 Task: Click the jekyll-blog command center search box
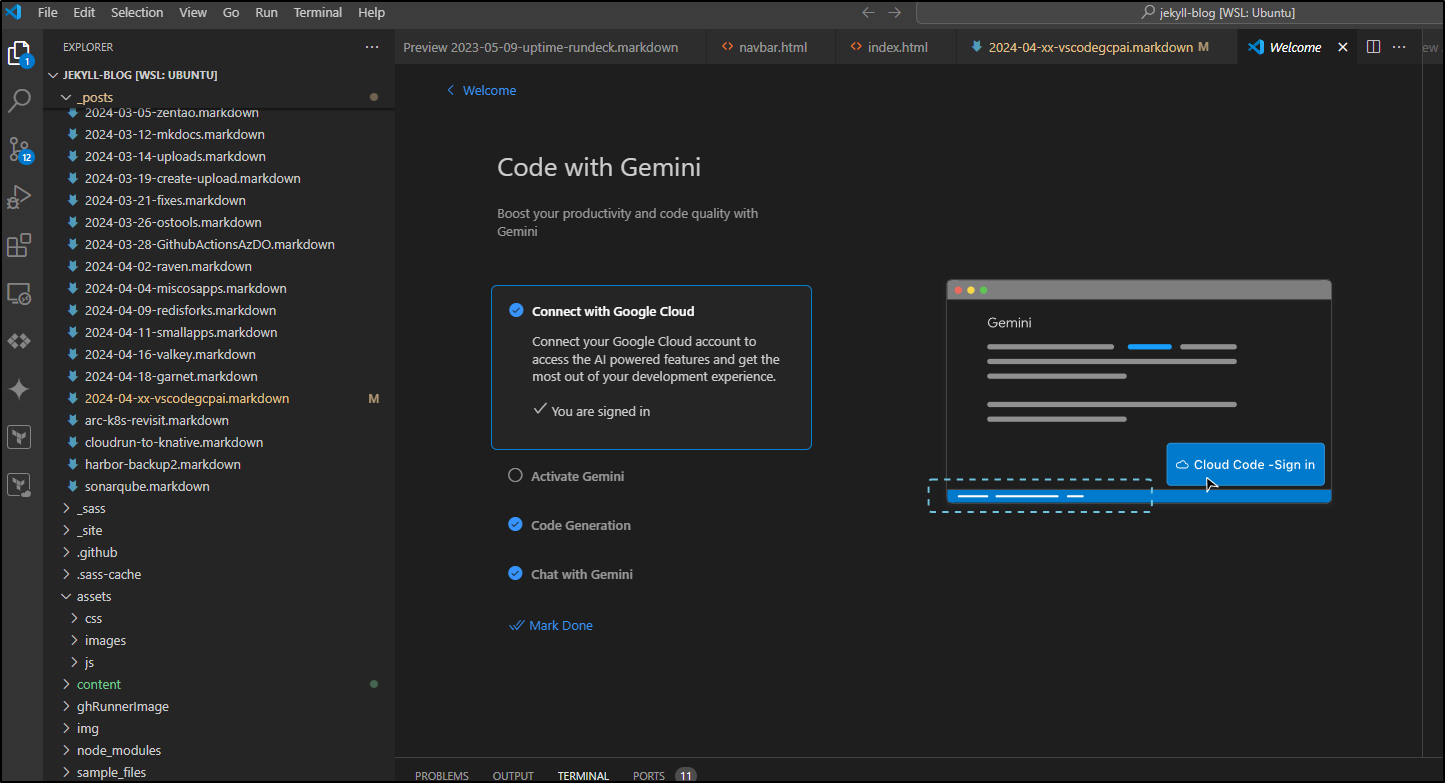click(1180, 13)
